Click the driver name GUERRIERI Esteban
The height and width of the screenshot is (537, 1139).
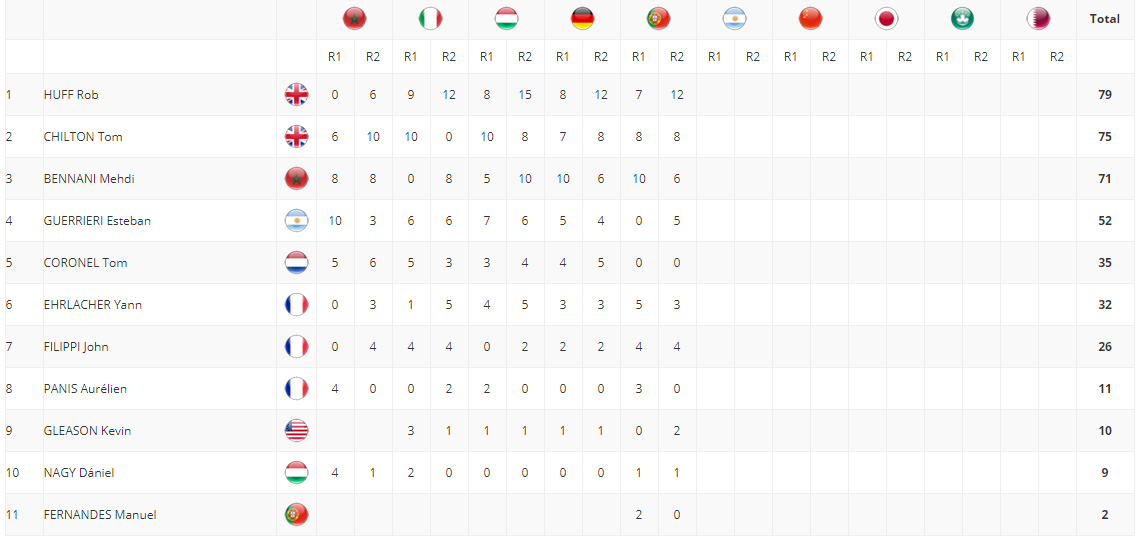pyautogui.click(x=97, y=221)
